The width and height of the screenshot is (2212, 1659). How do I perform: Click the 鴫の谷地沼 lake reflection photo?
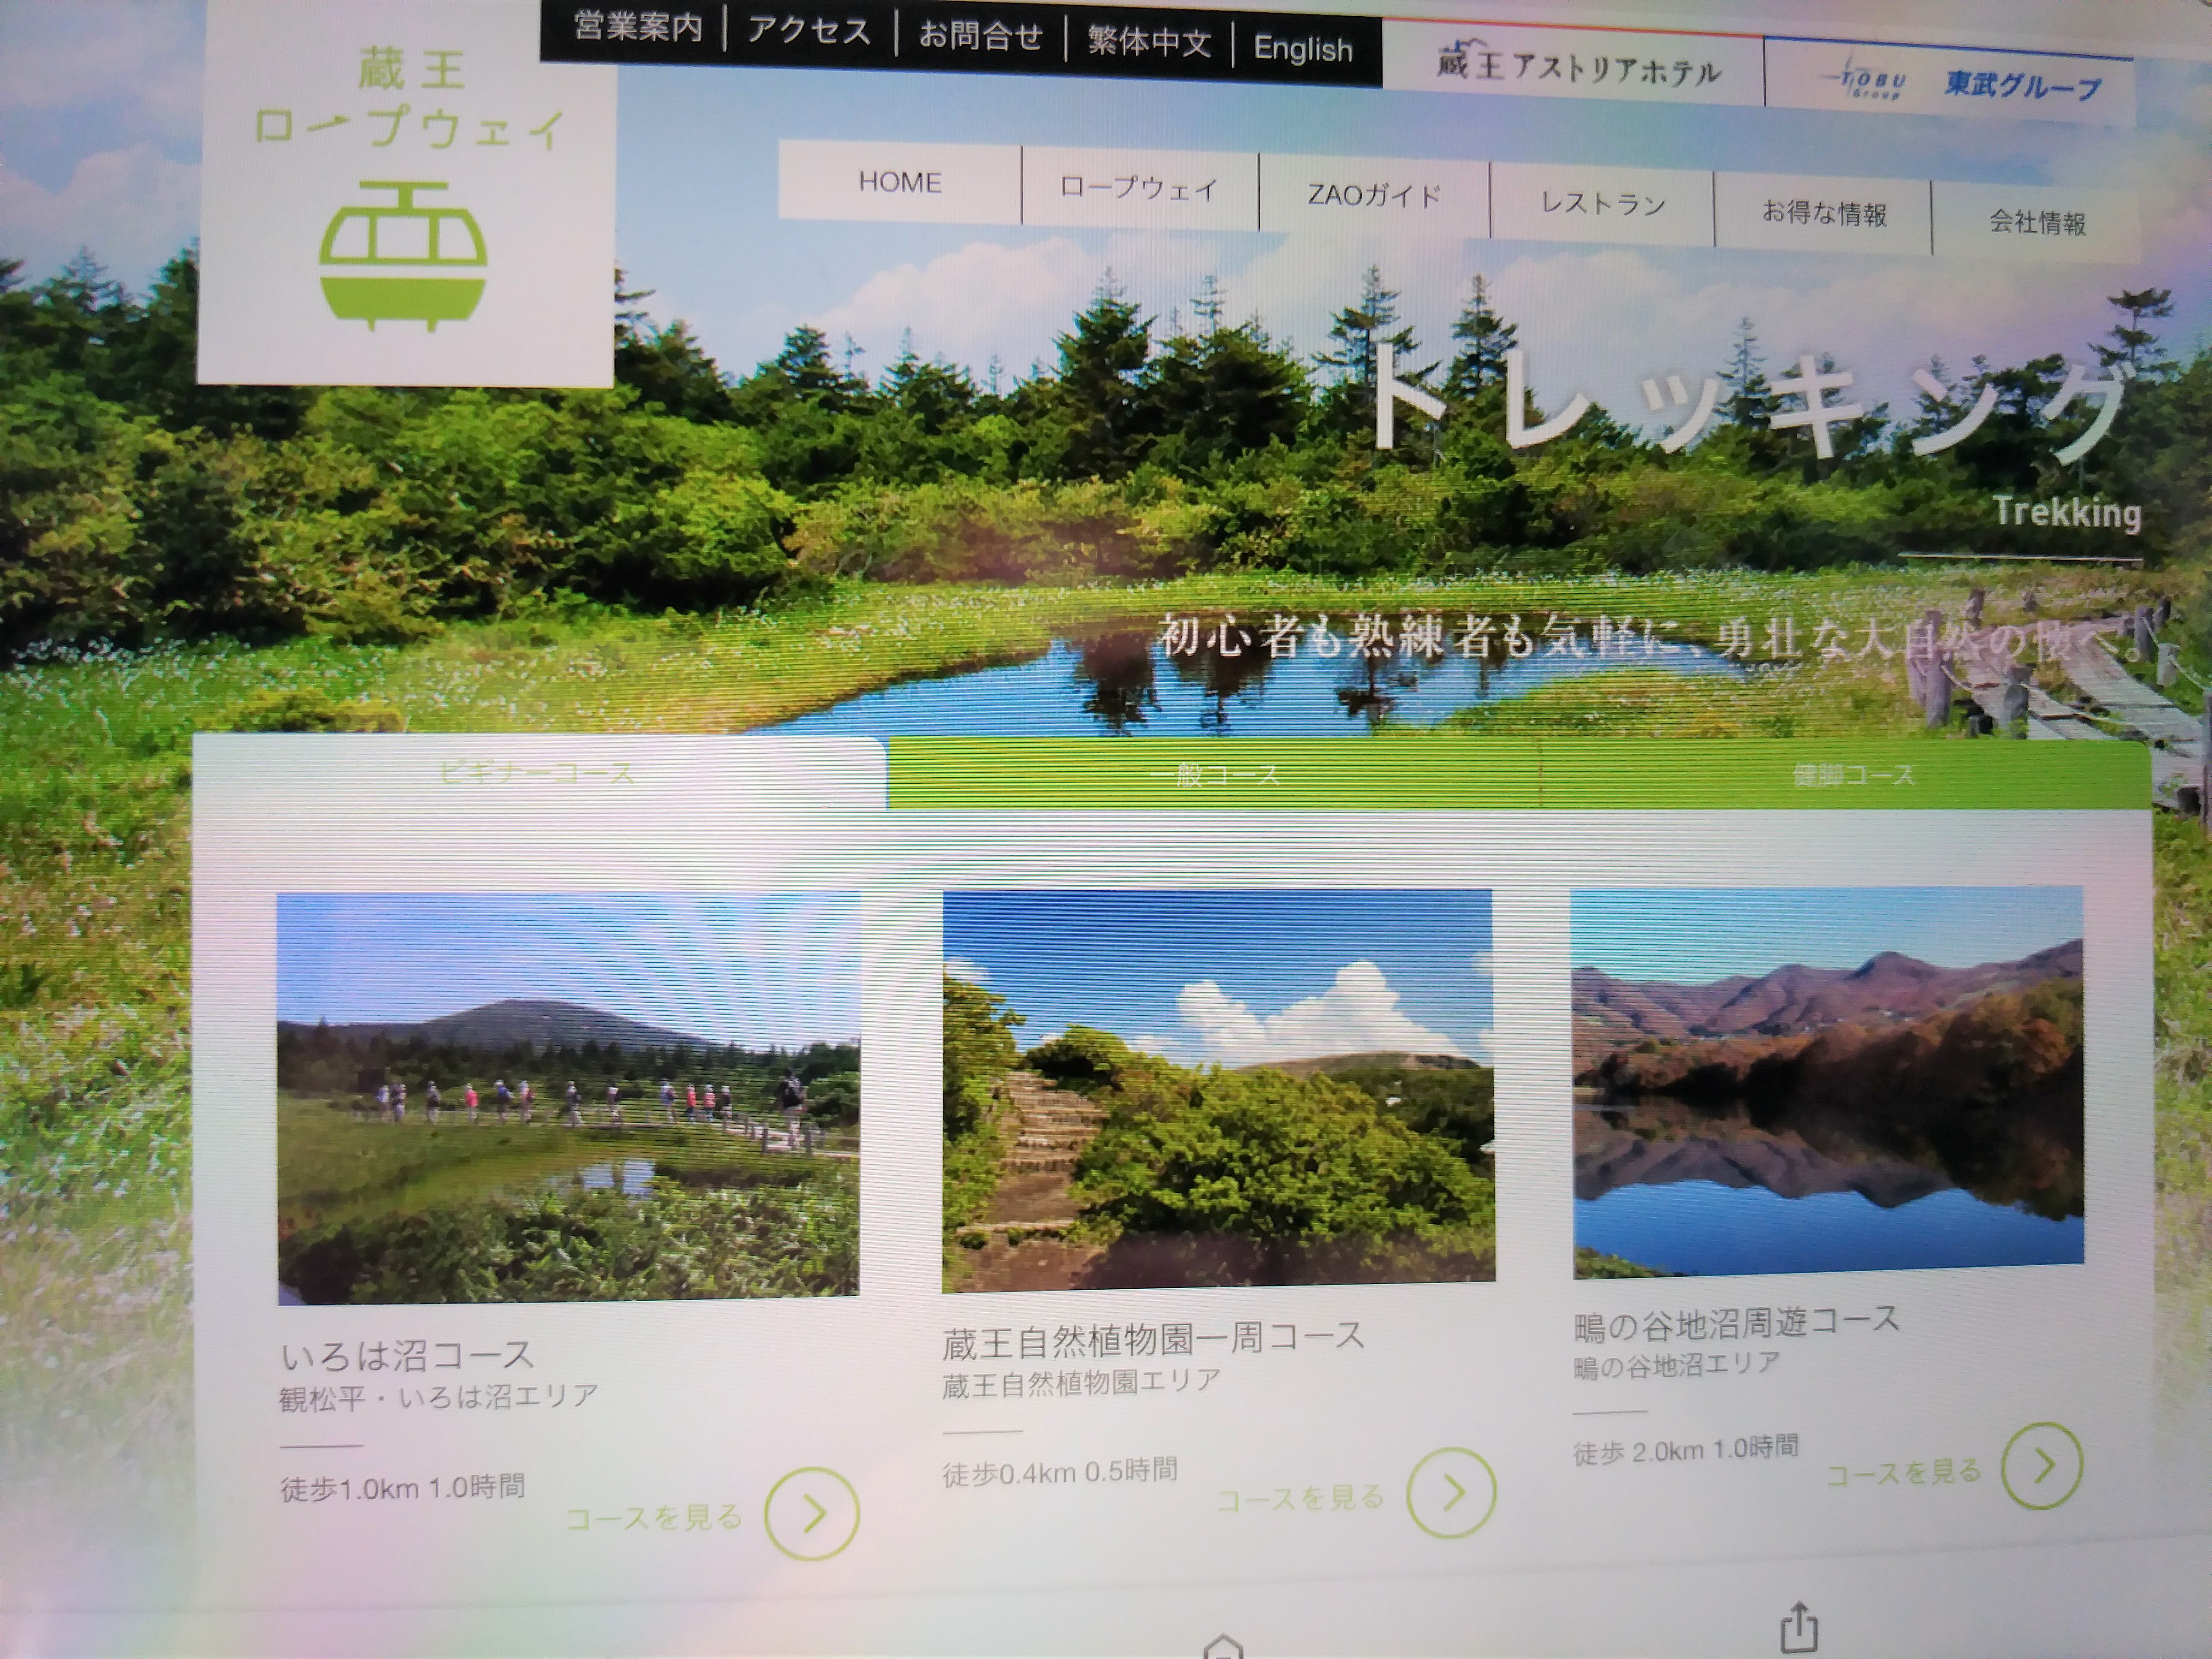coord(1827,1082)
